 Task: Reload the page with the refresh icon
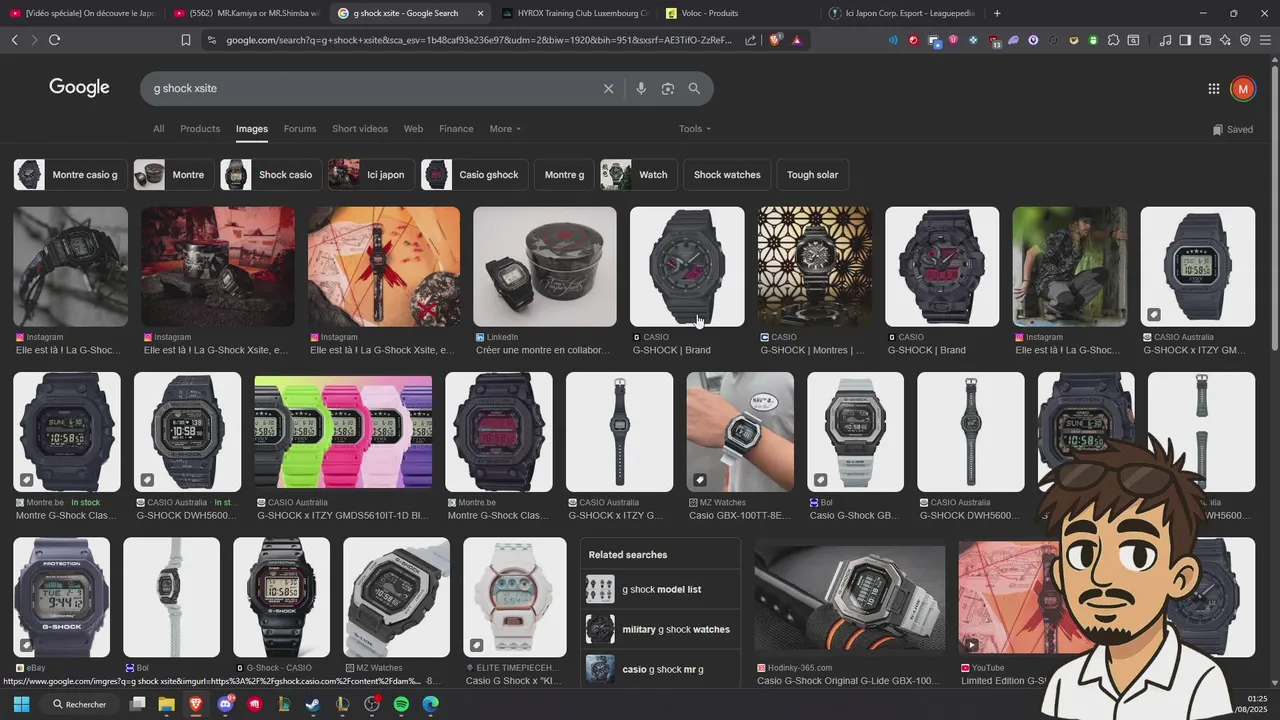(x=54, y=40)
